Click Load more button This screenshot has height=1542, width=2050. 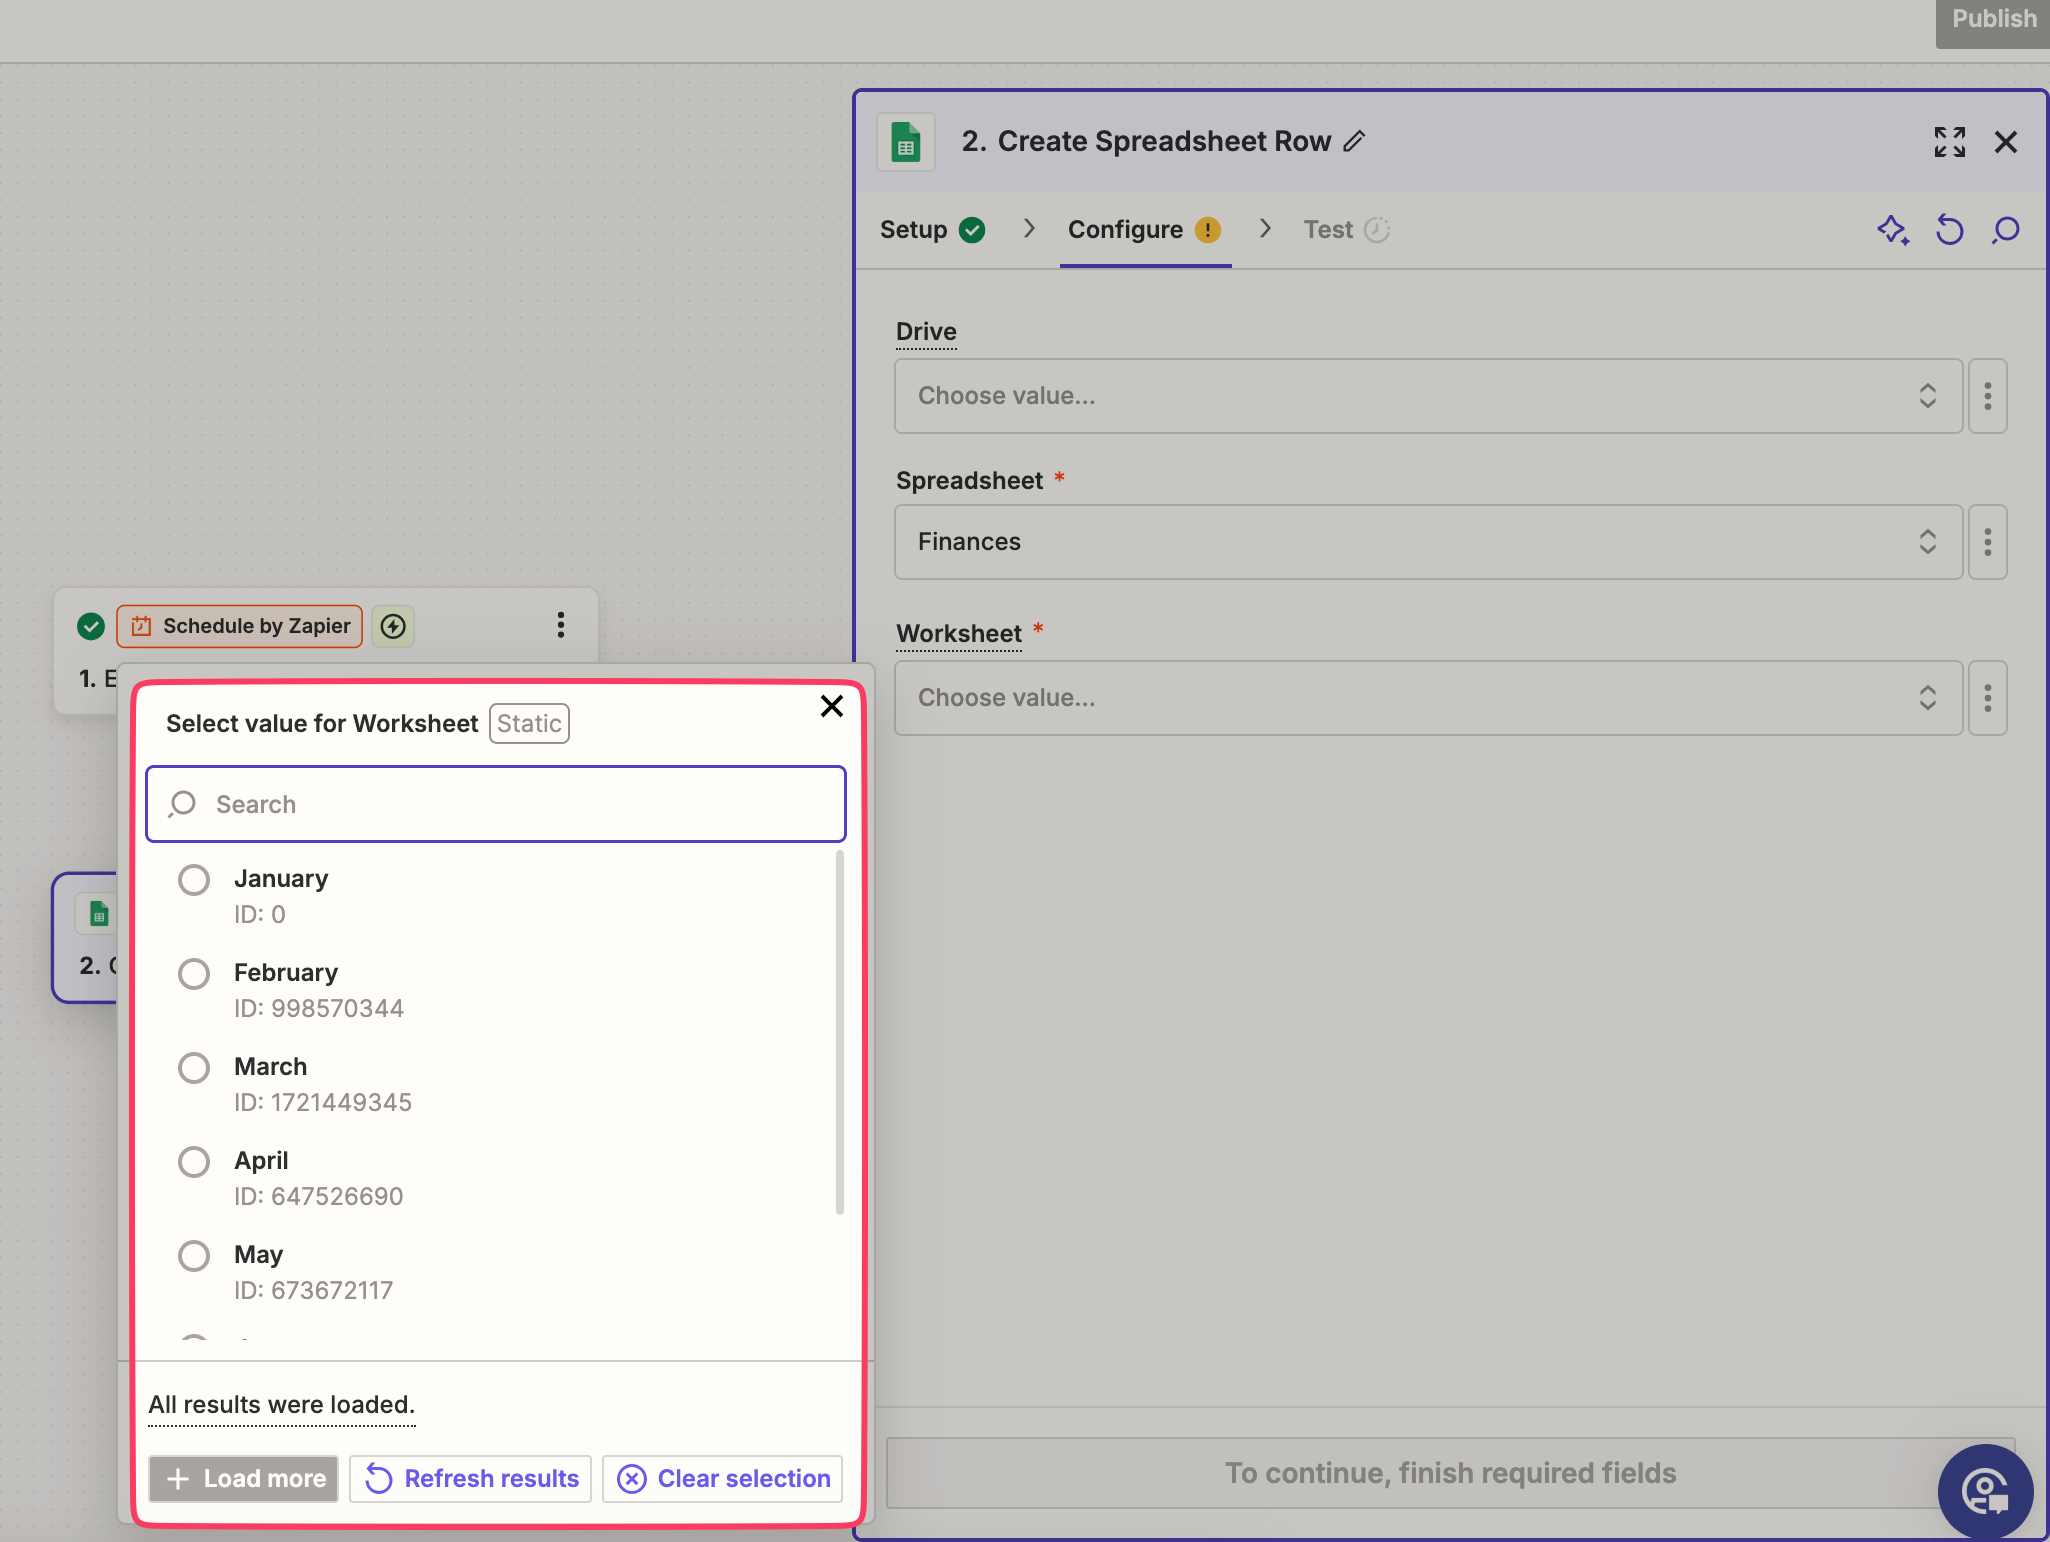point(243,1479)
